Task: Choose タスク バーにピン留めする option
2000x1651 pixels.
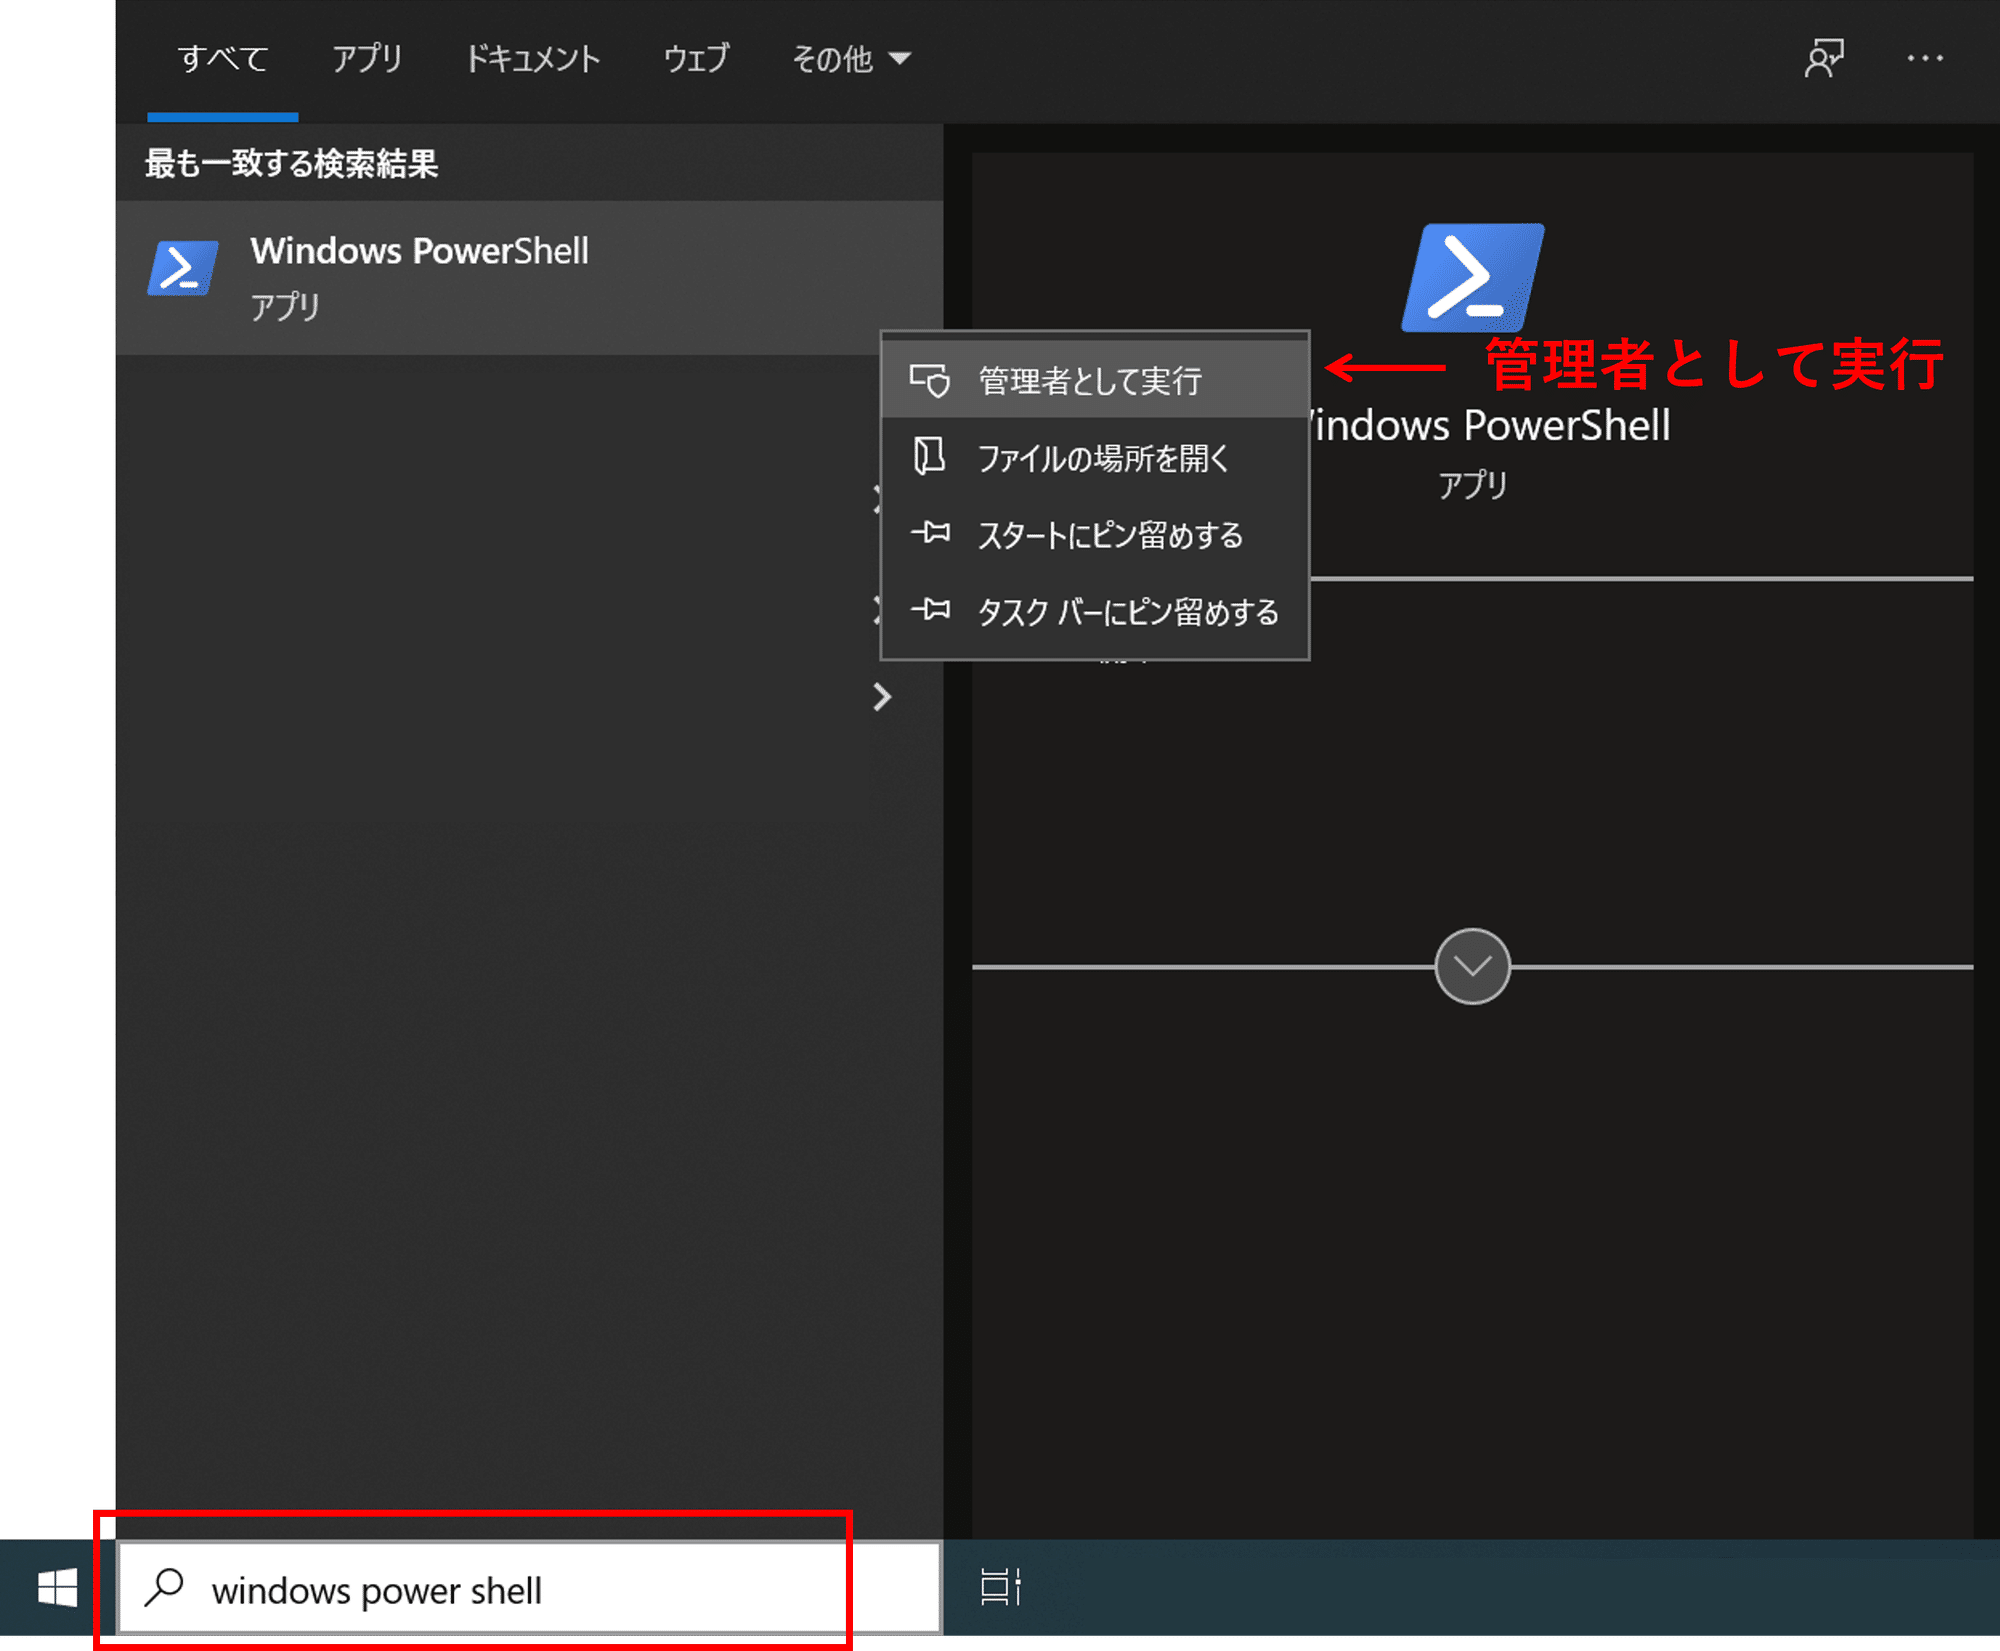Action: 1127,611
